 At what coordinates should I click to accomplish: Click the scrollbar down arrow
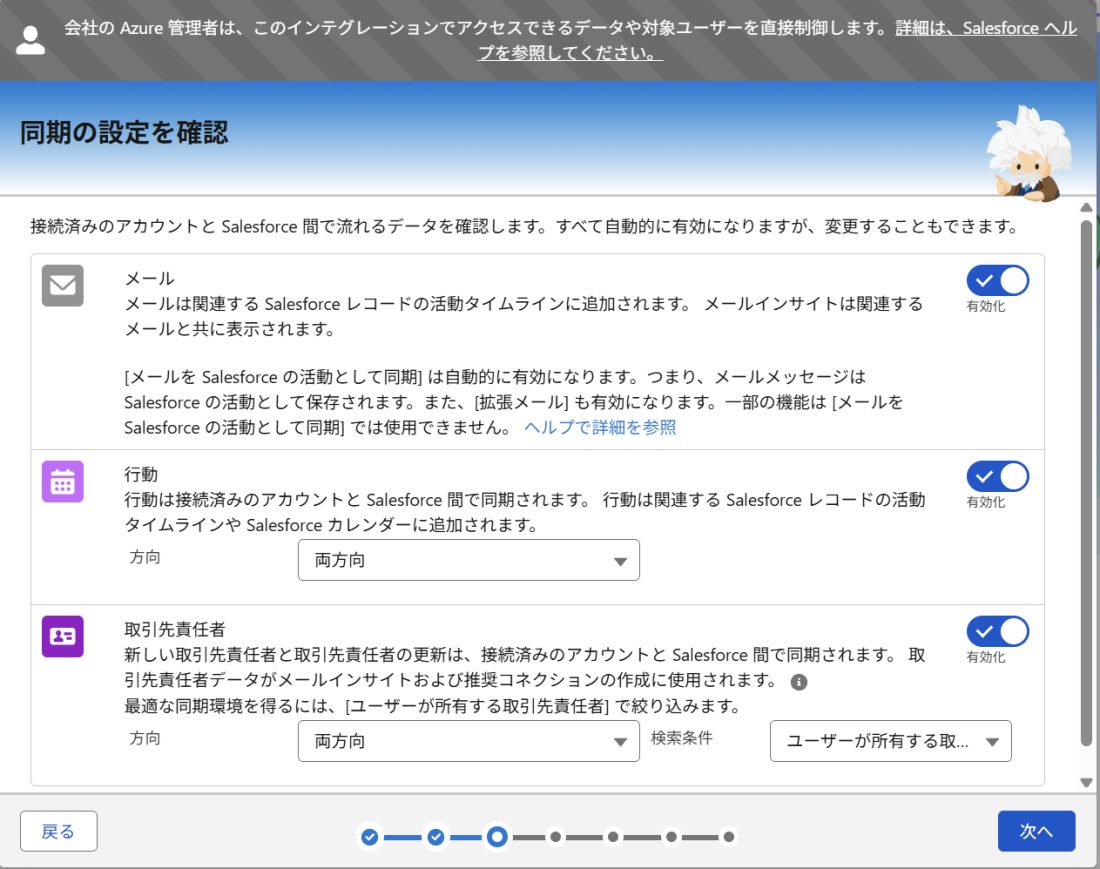coord(1086,783)
